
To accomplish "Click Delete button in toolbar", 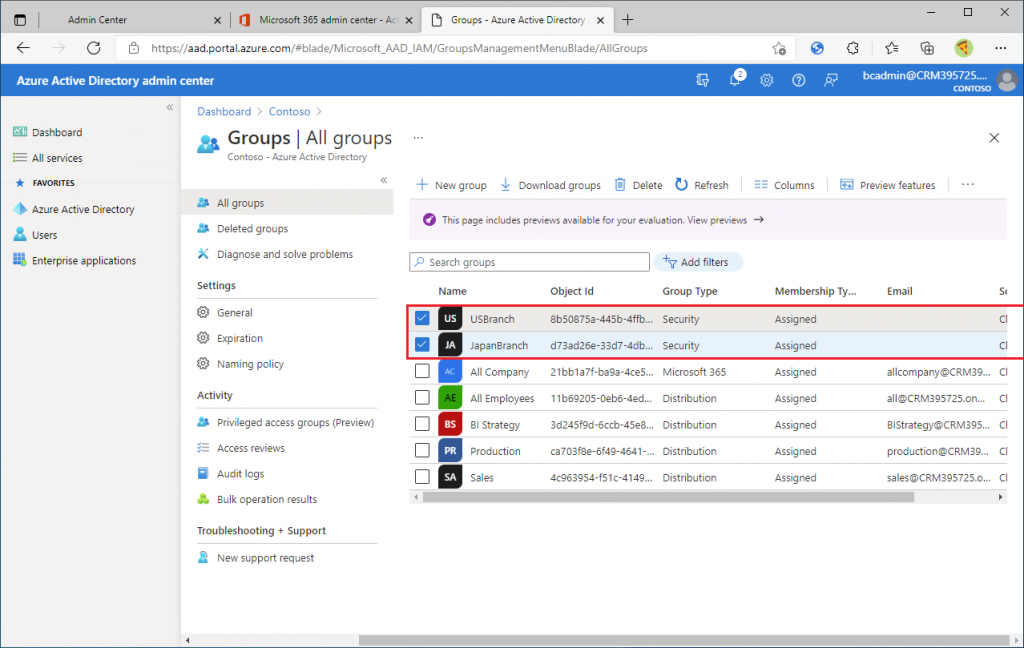I will [x=639, y=185].
